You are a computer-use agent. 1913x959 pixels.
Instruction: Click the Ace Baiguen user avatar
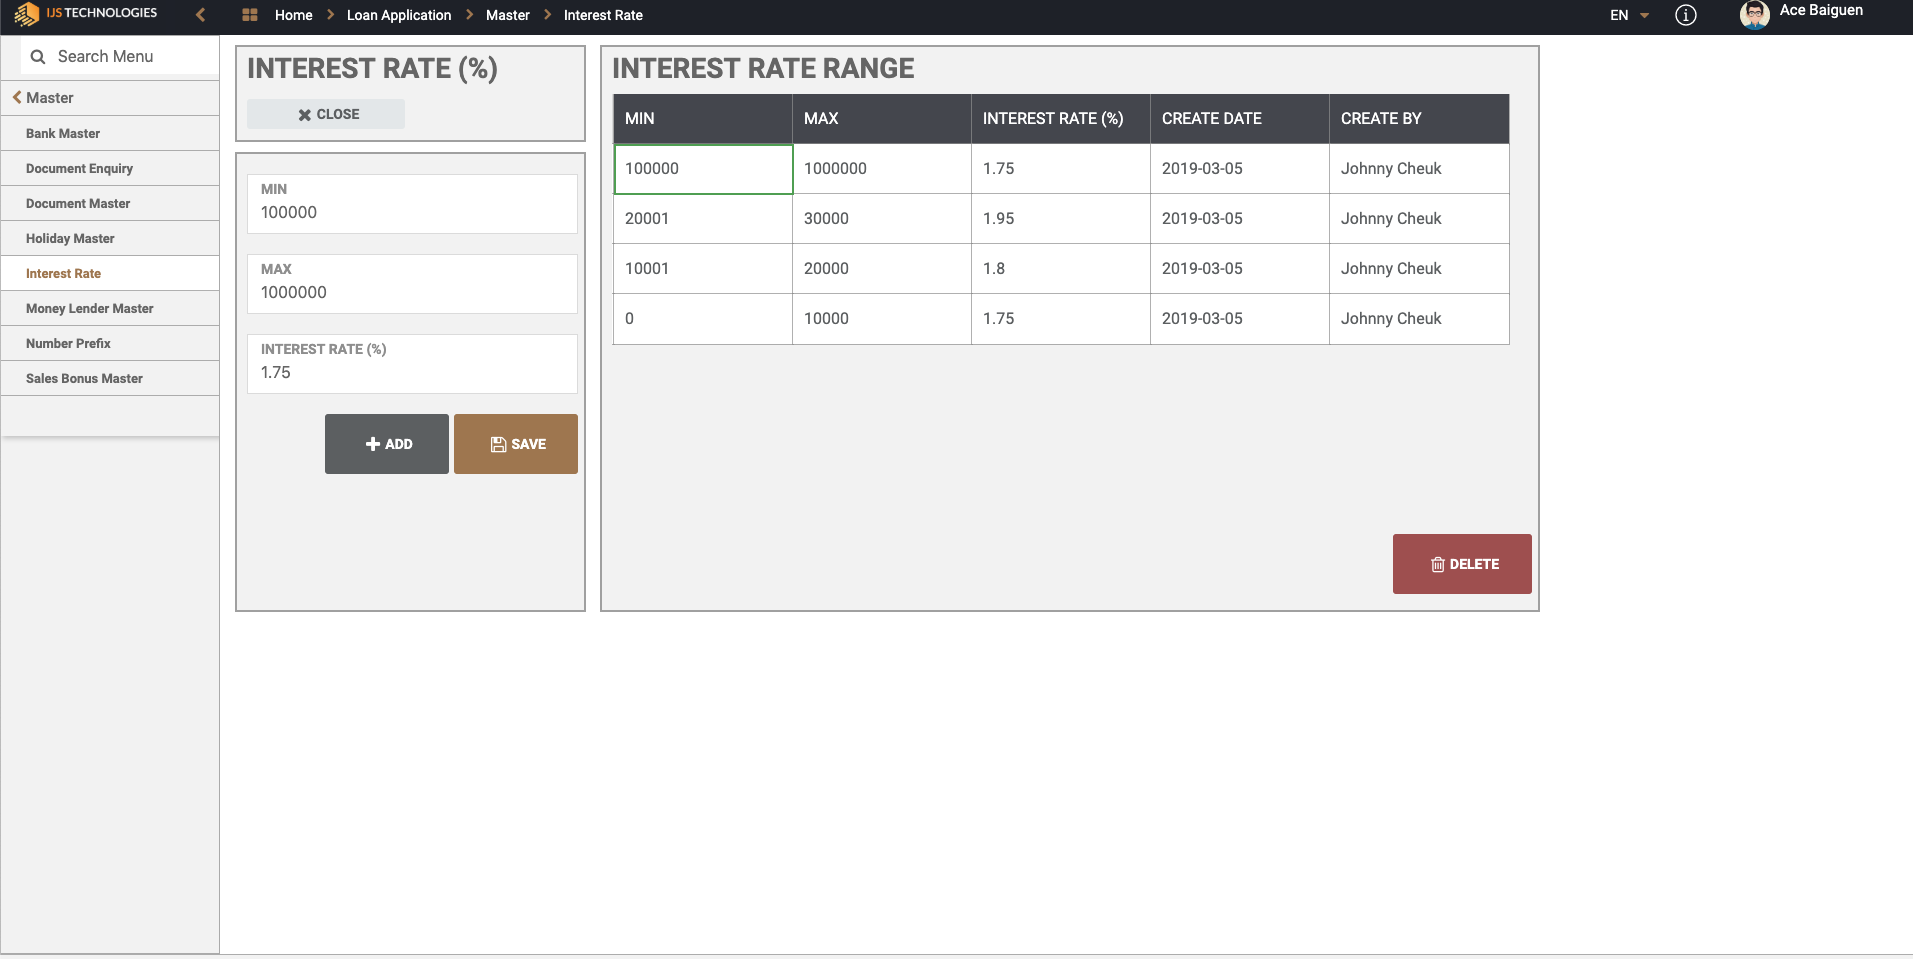coord(1754,15)
